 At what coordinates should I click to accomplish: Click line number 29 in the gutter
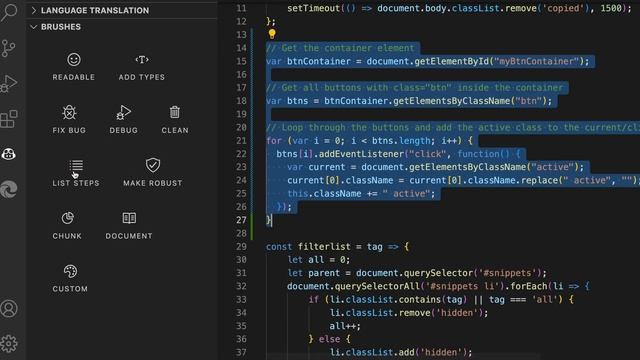pyautogui.click(x=241, y=247)
